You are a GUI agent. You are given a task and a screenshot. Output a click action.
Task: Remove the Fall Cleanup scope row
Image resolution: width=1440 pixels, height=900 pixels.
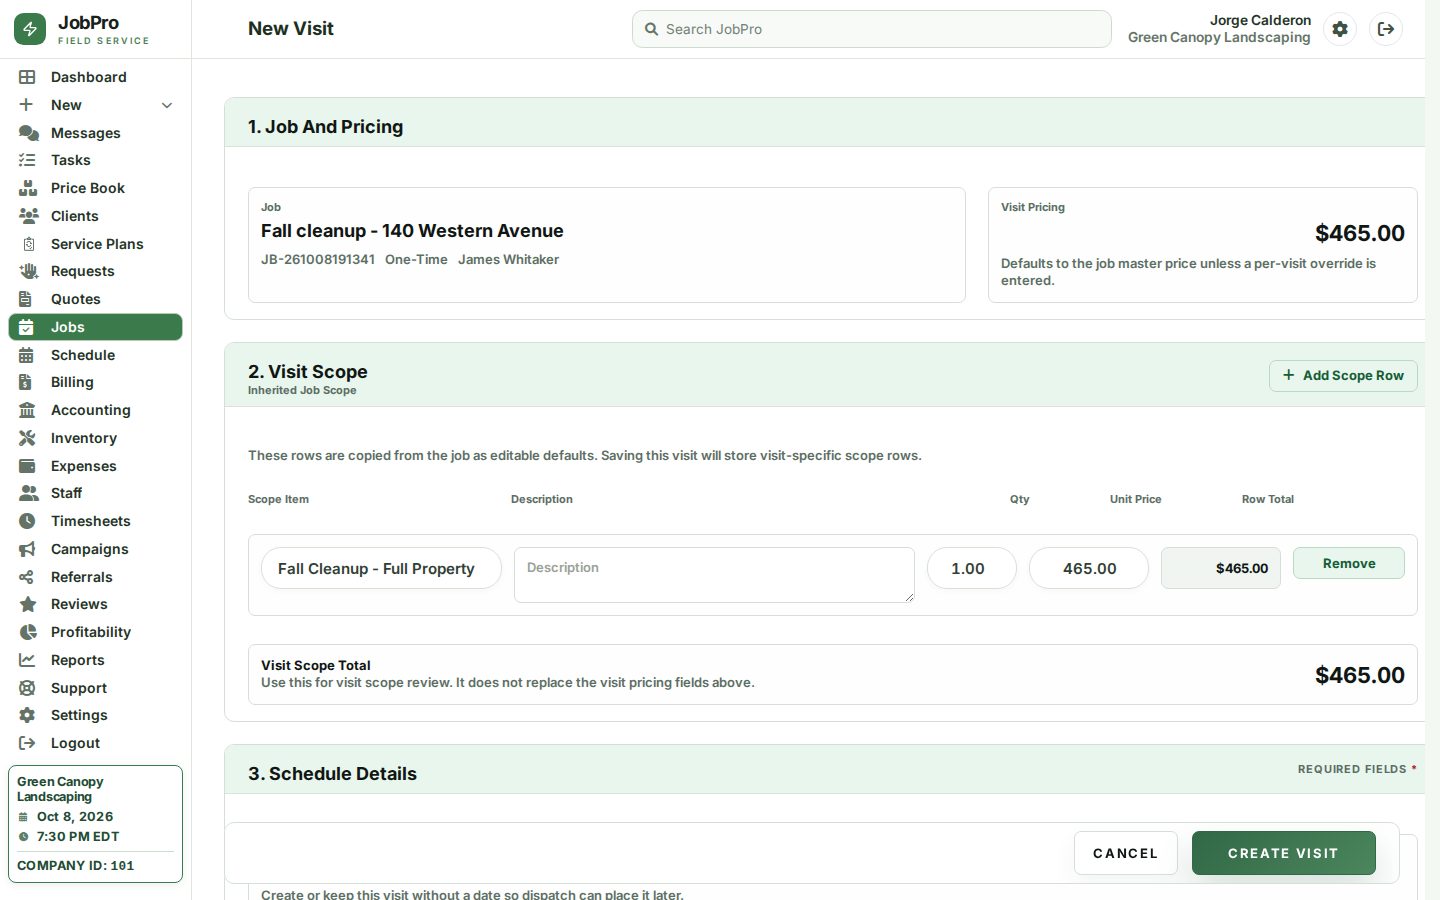(x=1349, y=563)
